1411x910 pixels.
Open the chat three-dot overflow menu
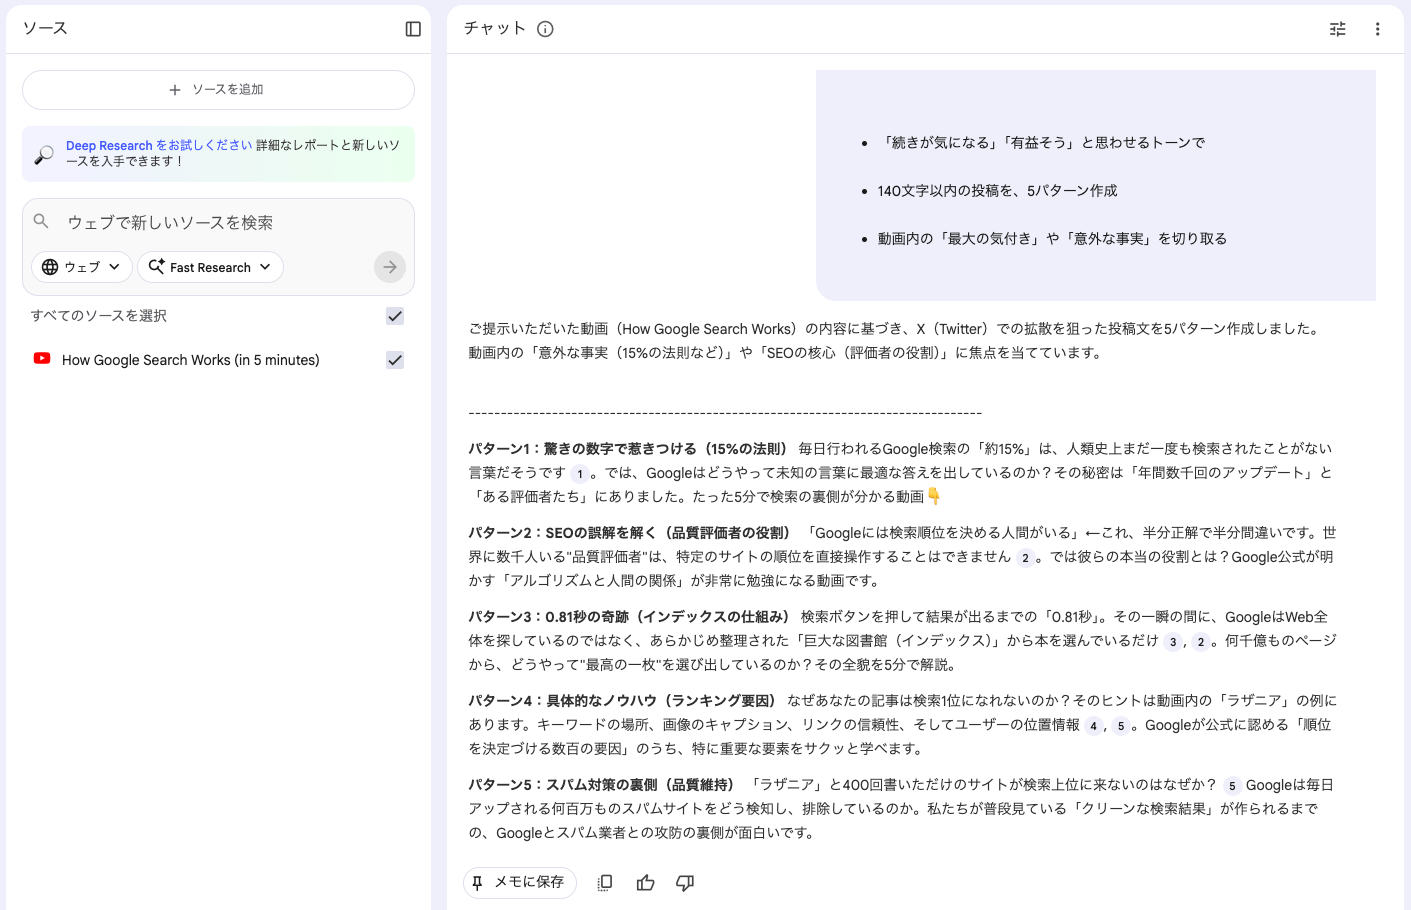[1377, 29]
